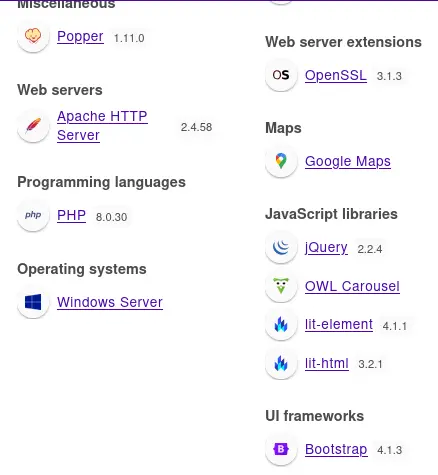Click the Google Maps pin icon
The image size is (438, 475).
(281, 161)
